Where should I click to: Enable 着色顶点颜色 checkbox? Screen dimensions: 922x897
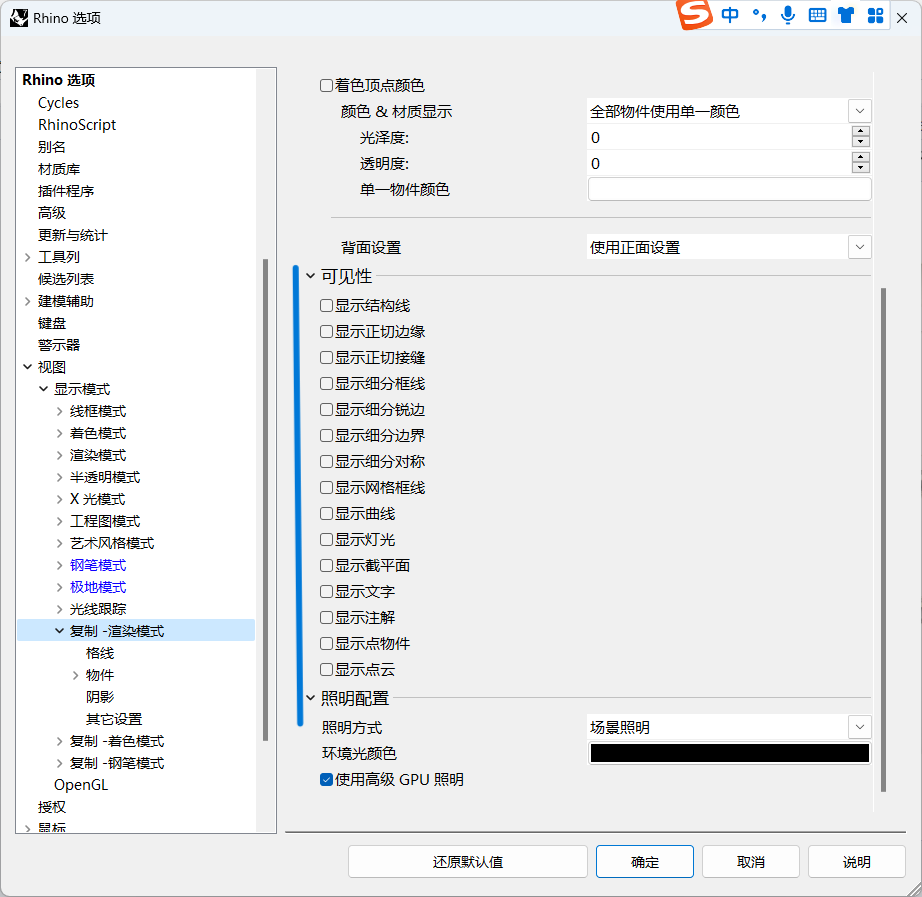[326, 86]
